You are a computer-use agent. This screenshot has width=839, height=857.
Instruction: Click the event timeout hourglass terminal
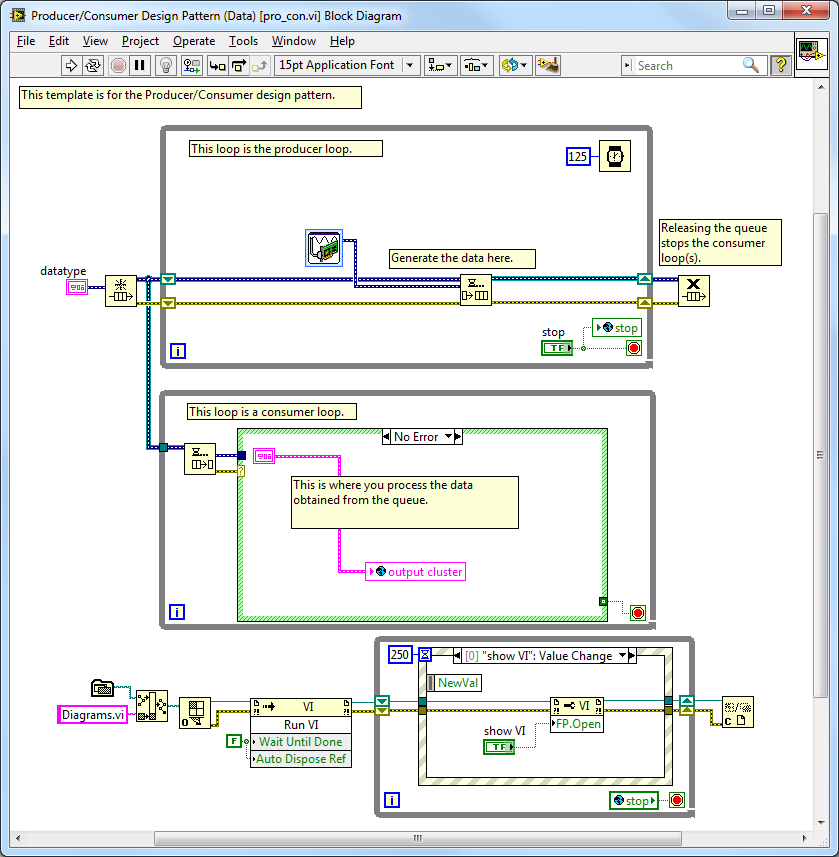coord(425,654)
